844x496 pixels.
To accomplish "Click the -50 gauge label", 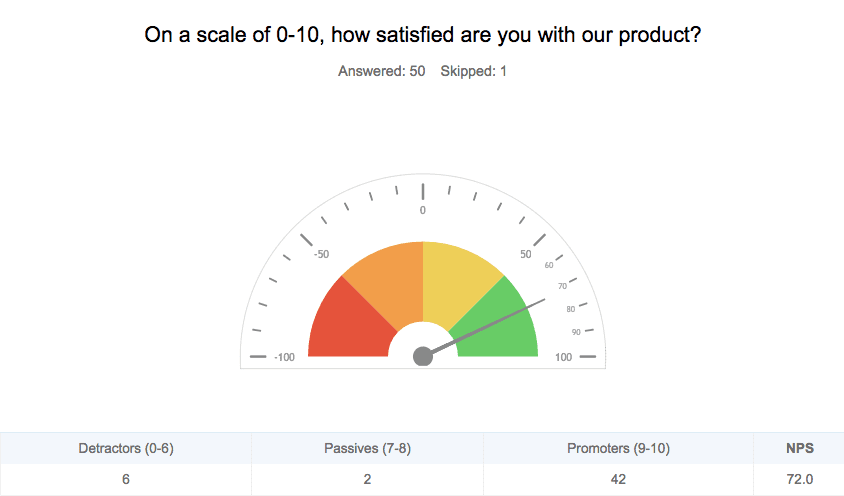I will tap(321, 254).
